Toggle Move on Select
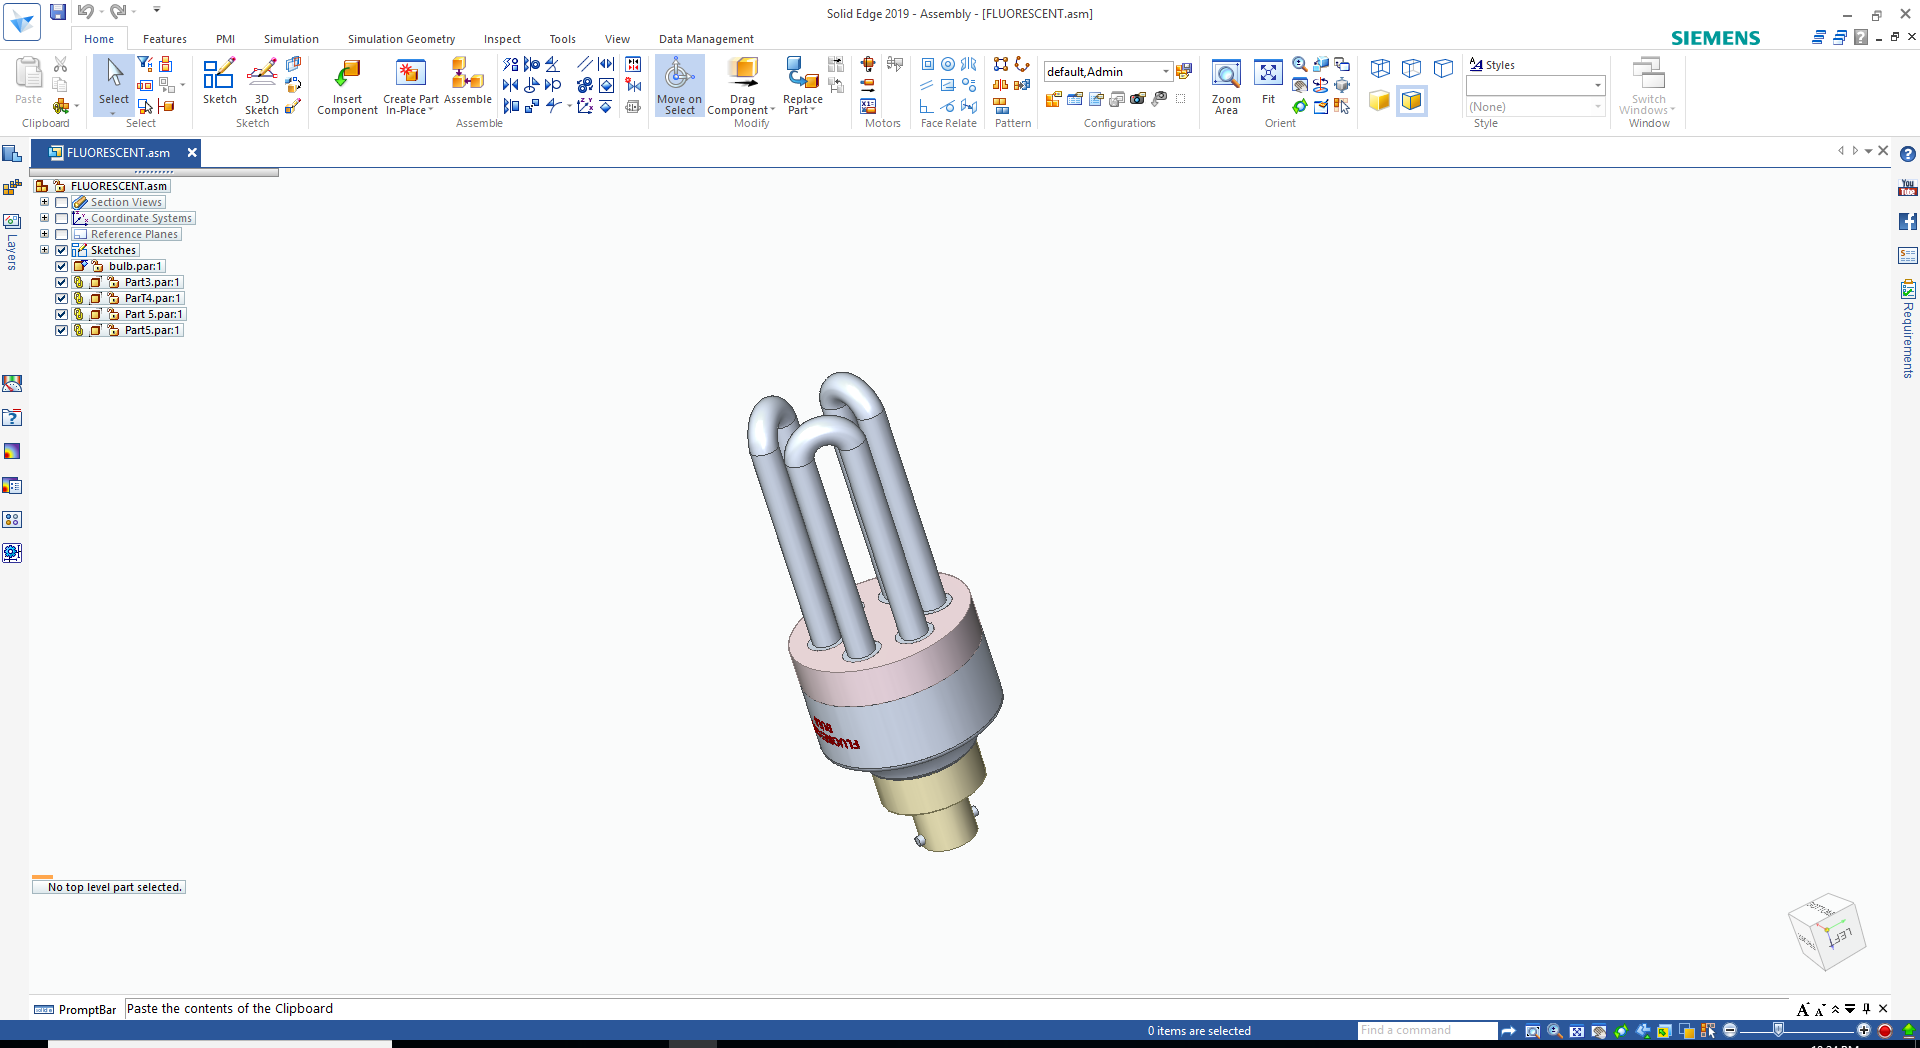Screen dimensions: 1920x1048 pos(679,86)
